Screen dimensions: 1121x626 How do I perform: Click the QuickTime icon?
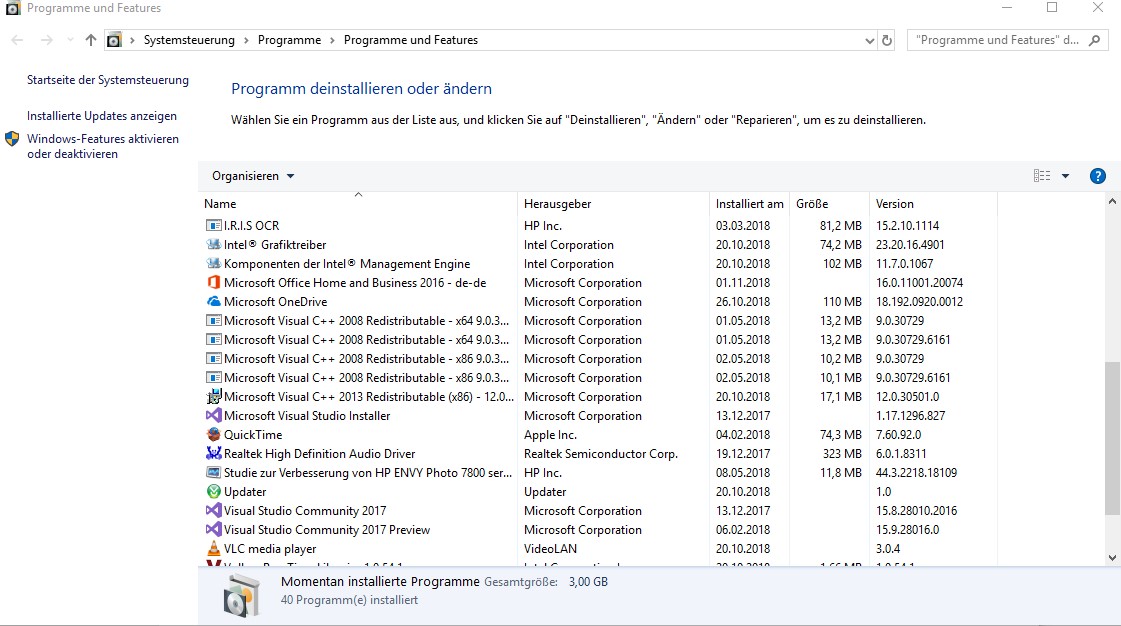[213, 434]
